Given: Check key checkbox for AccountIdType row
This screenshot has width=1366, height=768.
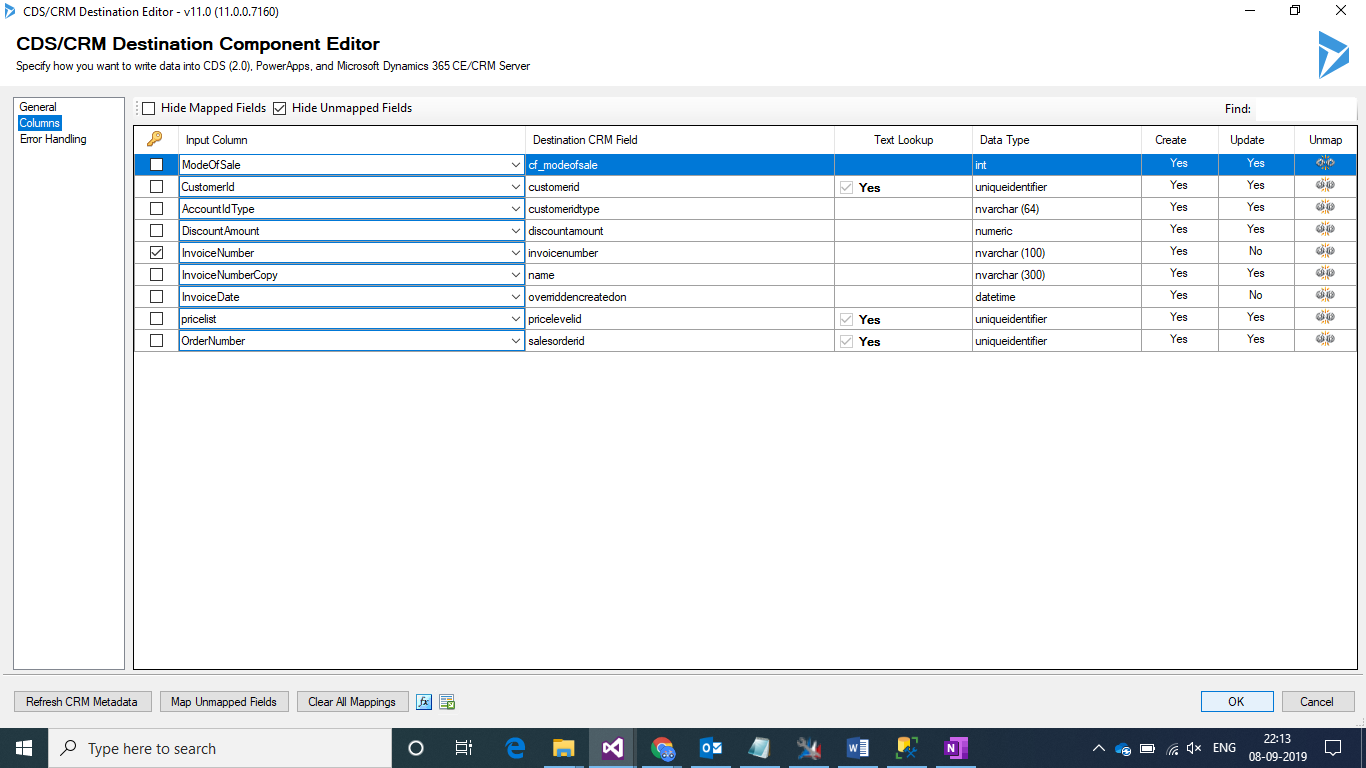Looking at the screenshot, I should pyautogui.click(x=156, y=209).
